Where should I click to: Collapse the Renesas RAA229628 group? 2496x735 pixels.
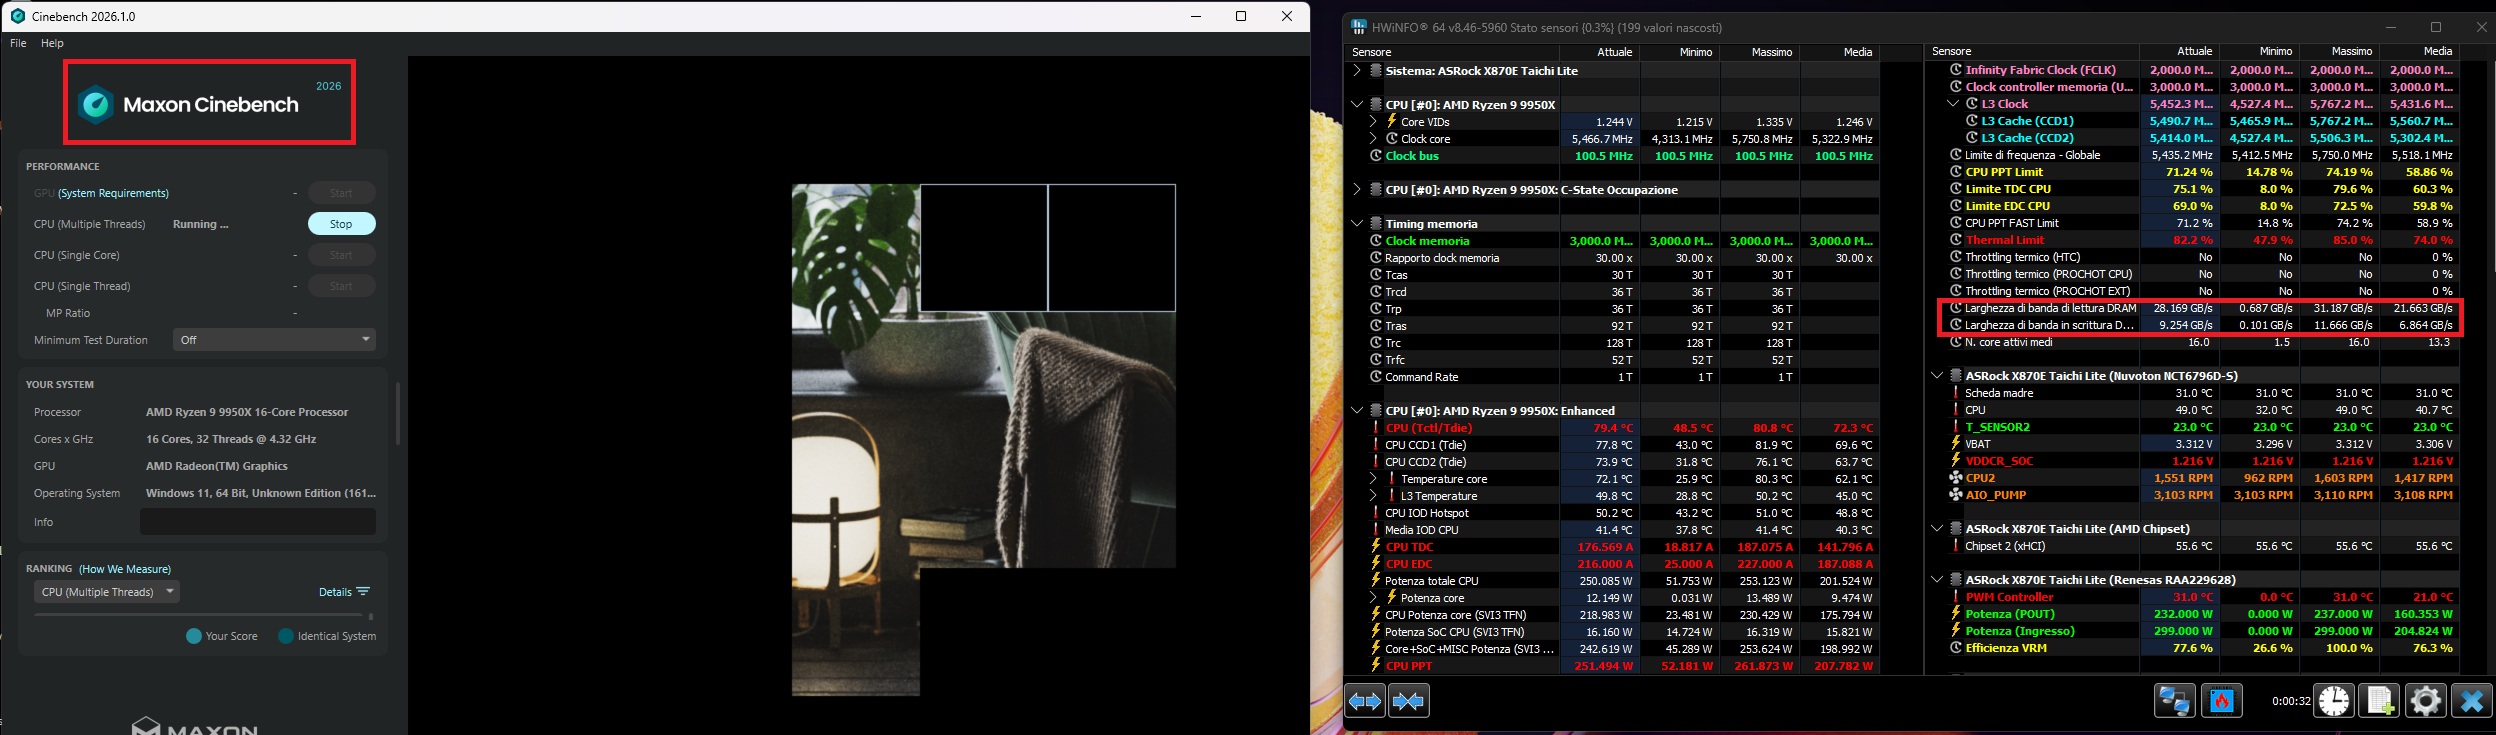click(1937, 580)
